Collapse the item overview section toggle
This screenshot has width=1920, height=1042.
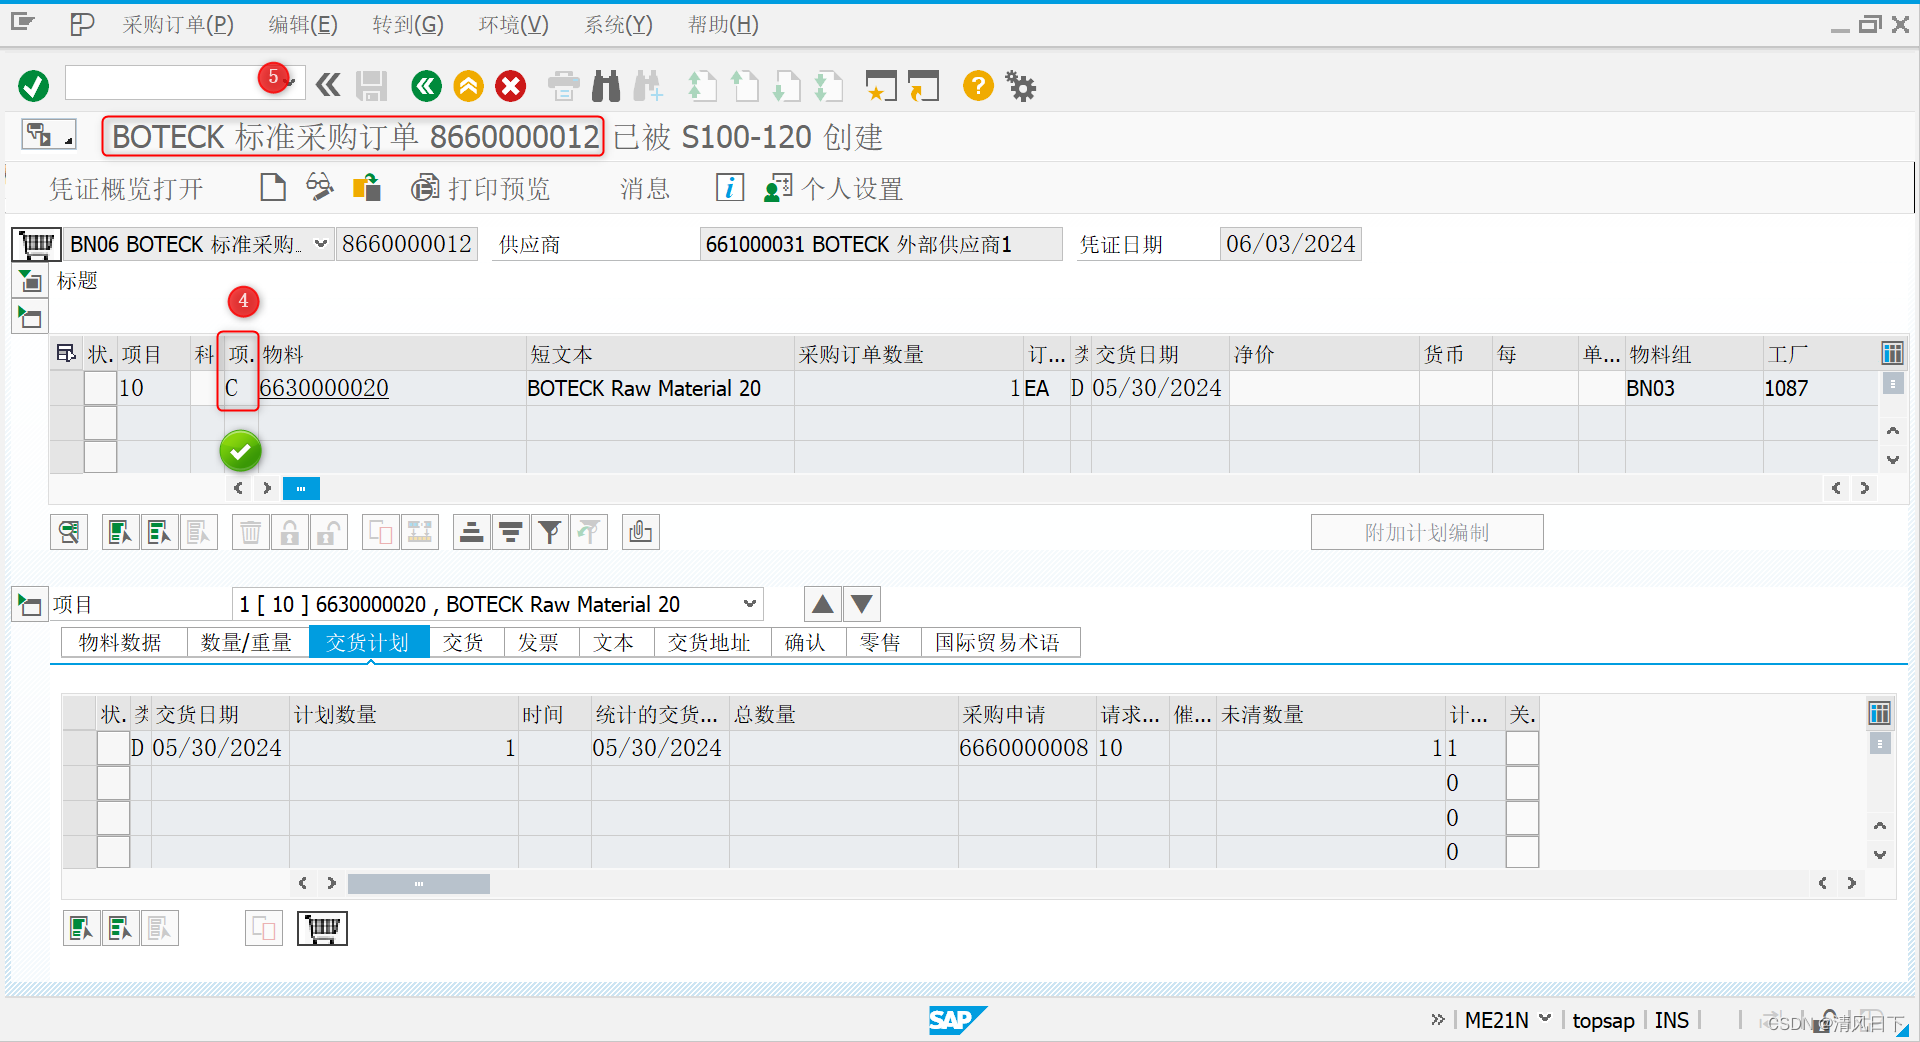point(30,318)
